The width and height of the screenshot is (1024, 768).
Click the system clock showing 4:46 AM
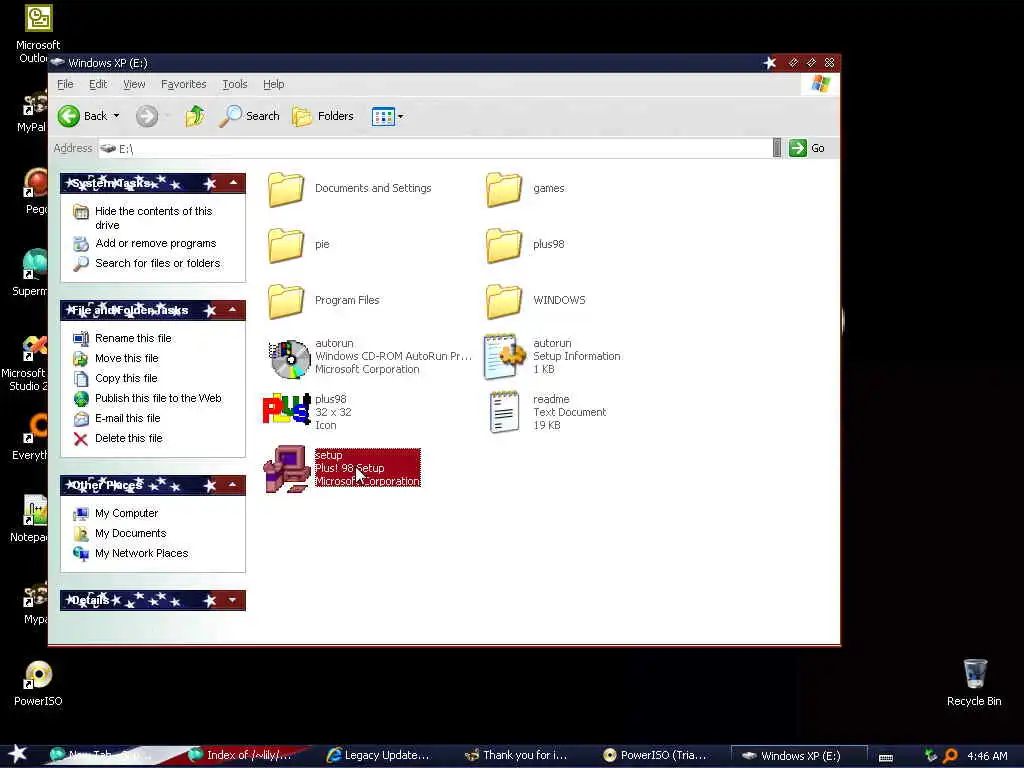(987, 756)
